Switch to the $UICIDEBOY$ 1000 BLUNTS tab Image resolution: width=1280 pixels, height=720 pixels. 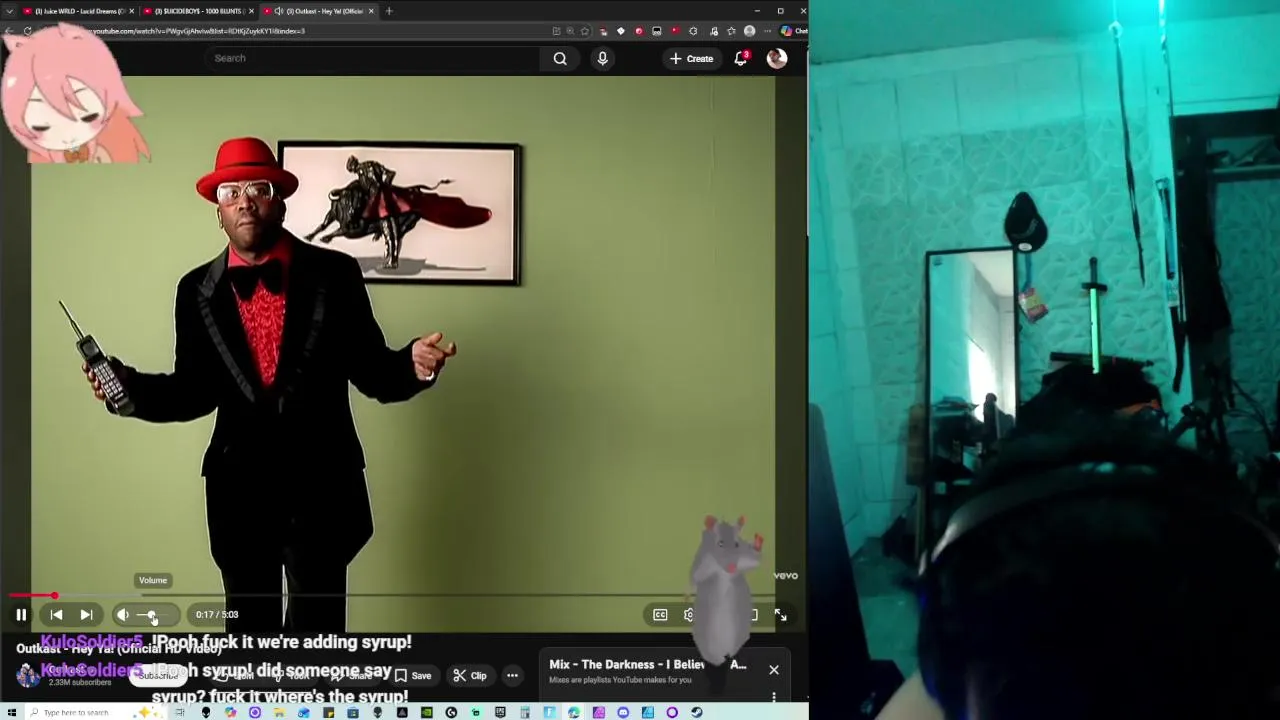click(198, 11)
